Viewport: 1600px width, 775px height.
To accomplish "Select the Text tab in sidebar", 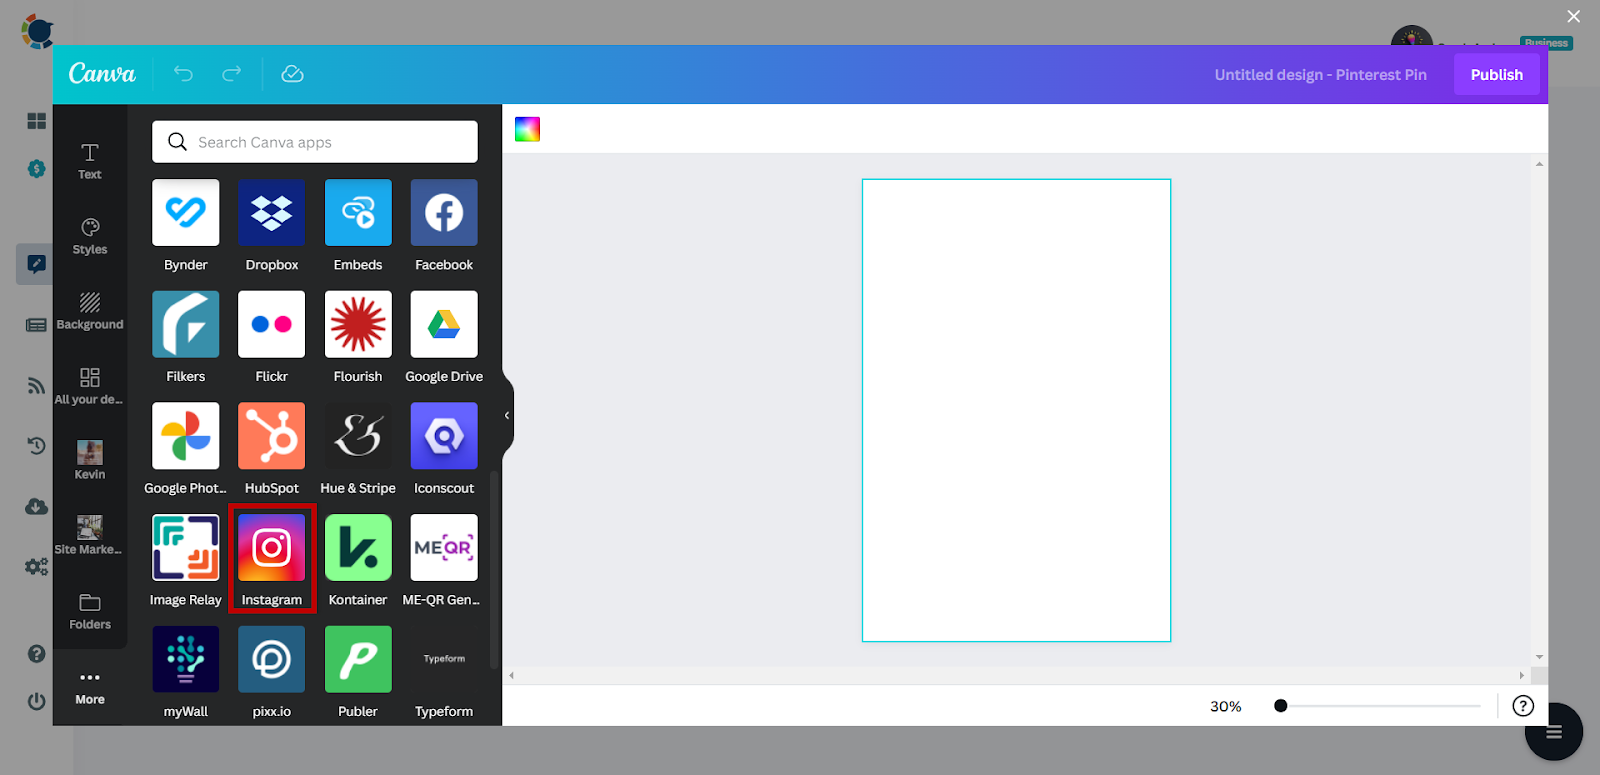I will [x=90, y=161].
